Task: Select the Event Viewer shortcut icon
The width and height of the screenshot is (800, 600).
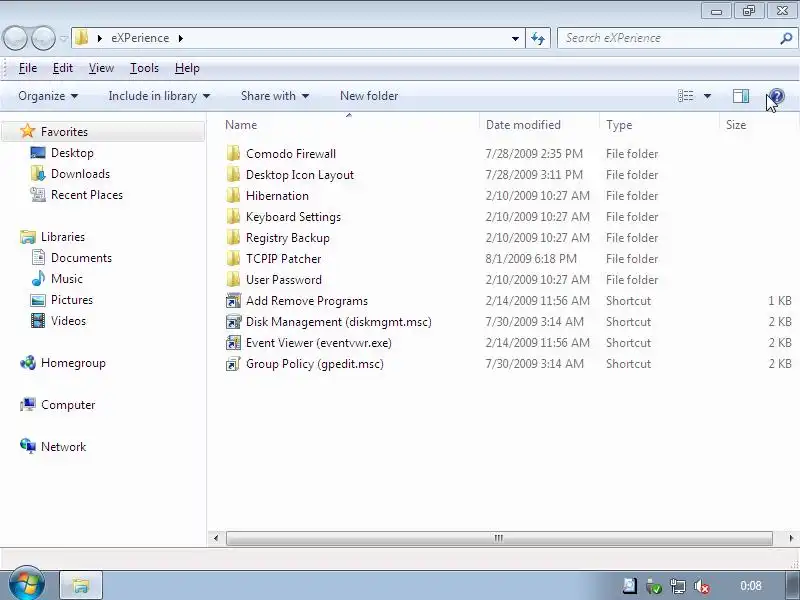Action: [233, 342]
